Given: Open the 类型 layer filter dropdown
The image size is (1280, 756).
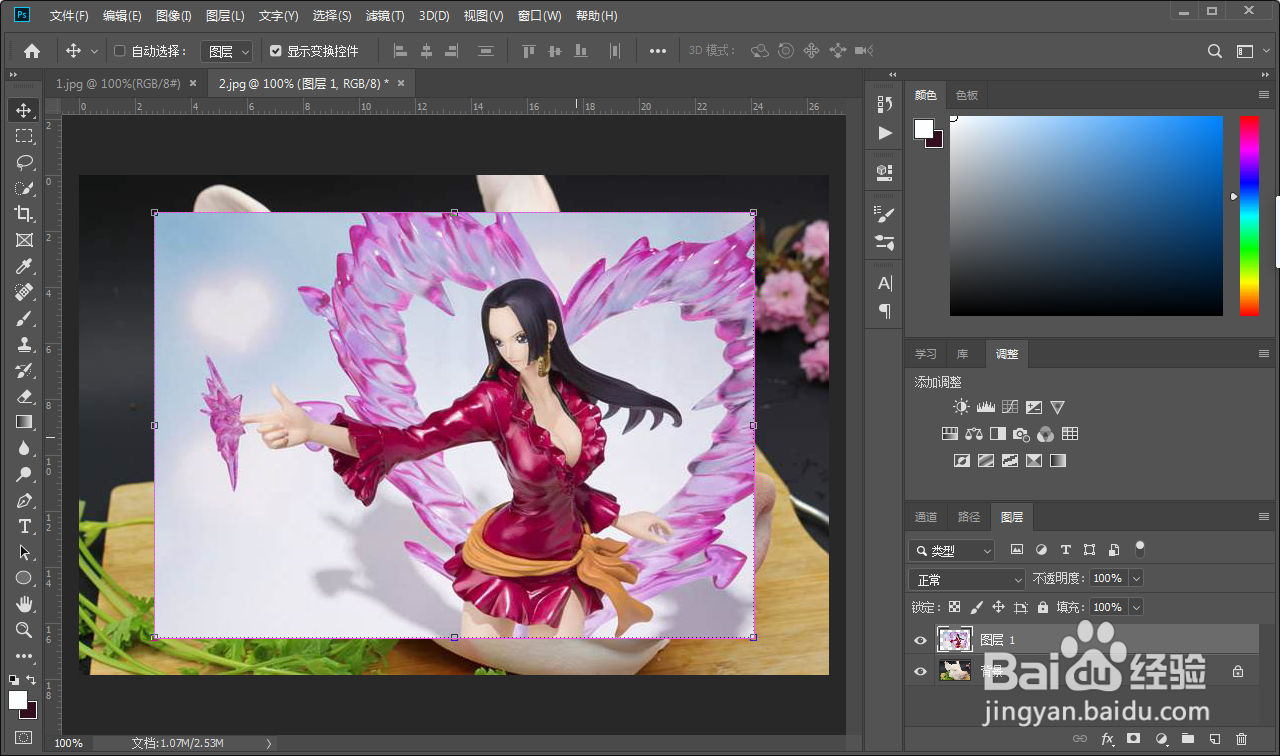Looking at the screenshot, I should pyautogui.click(x=952, y=550).
